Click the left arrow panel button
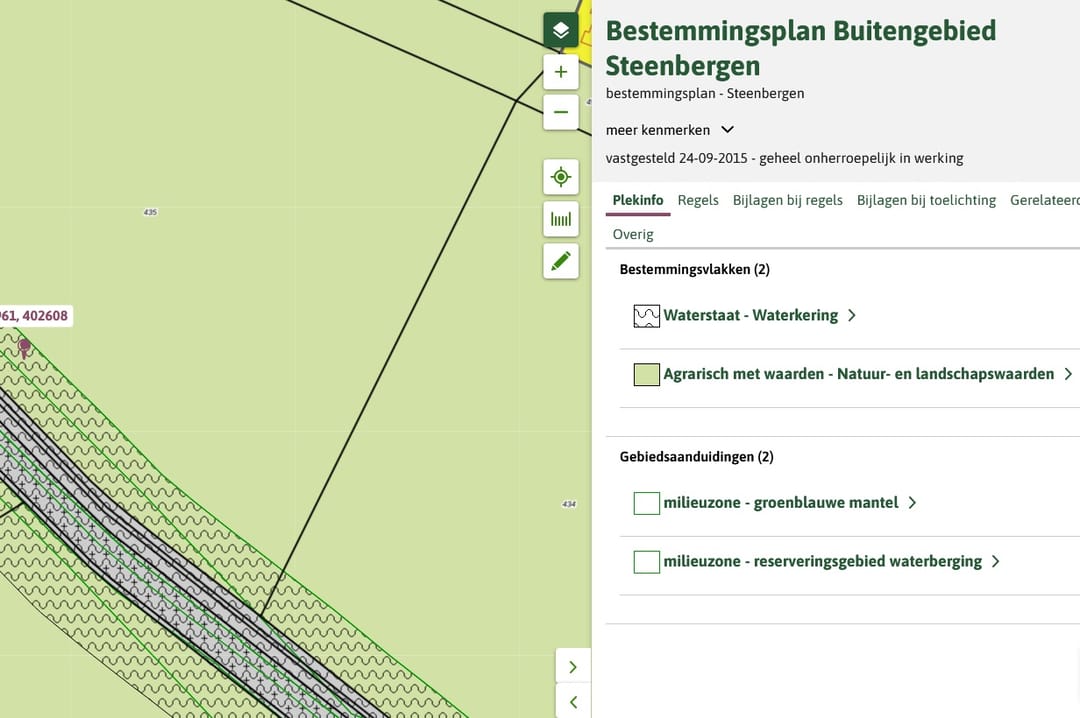 click(x=573, y=702)
